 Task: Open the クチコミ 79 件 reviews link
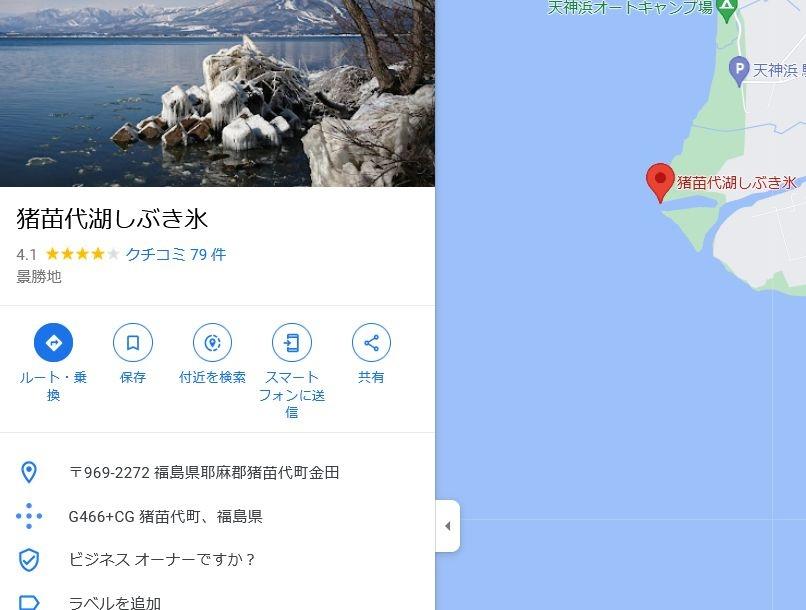[176, 254]
